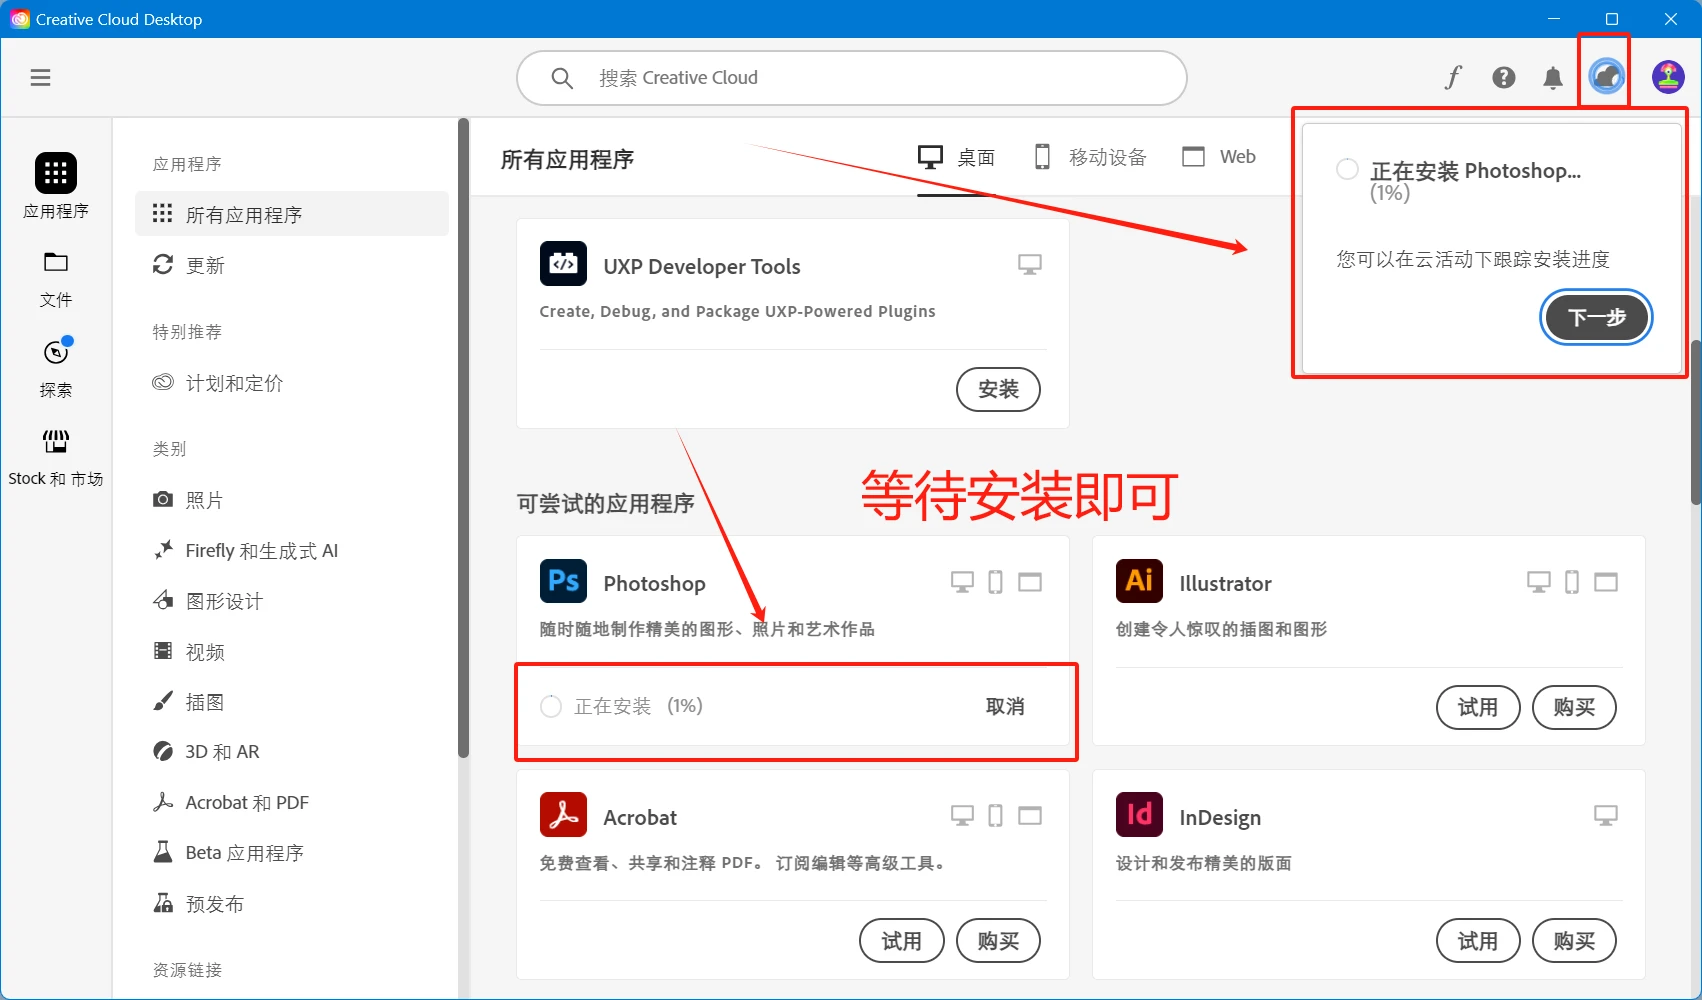
Task: Open the Files section in the left rail
Action: 56,280
